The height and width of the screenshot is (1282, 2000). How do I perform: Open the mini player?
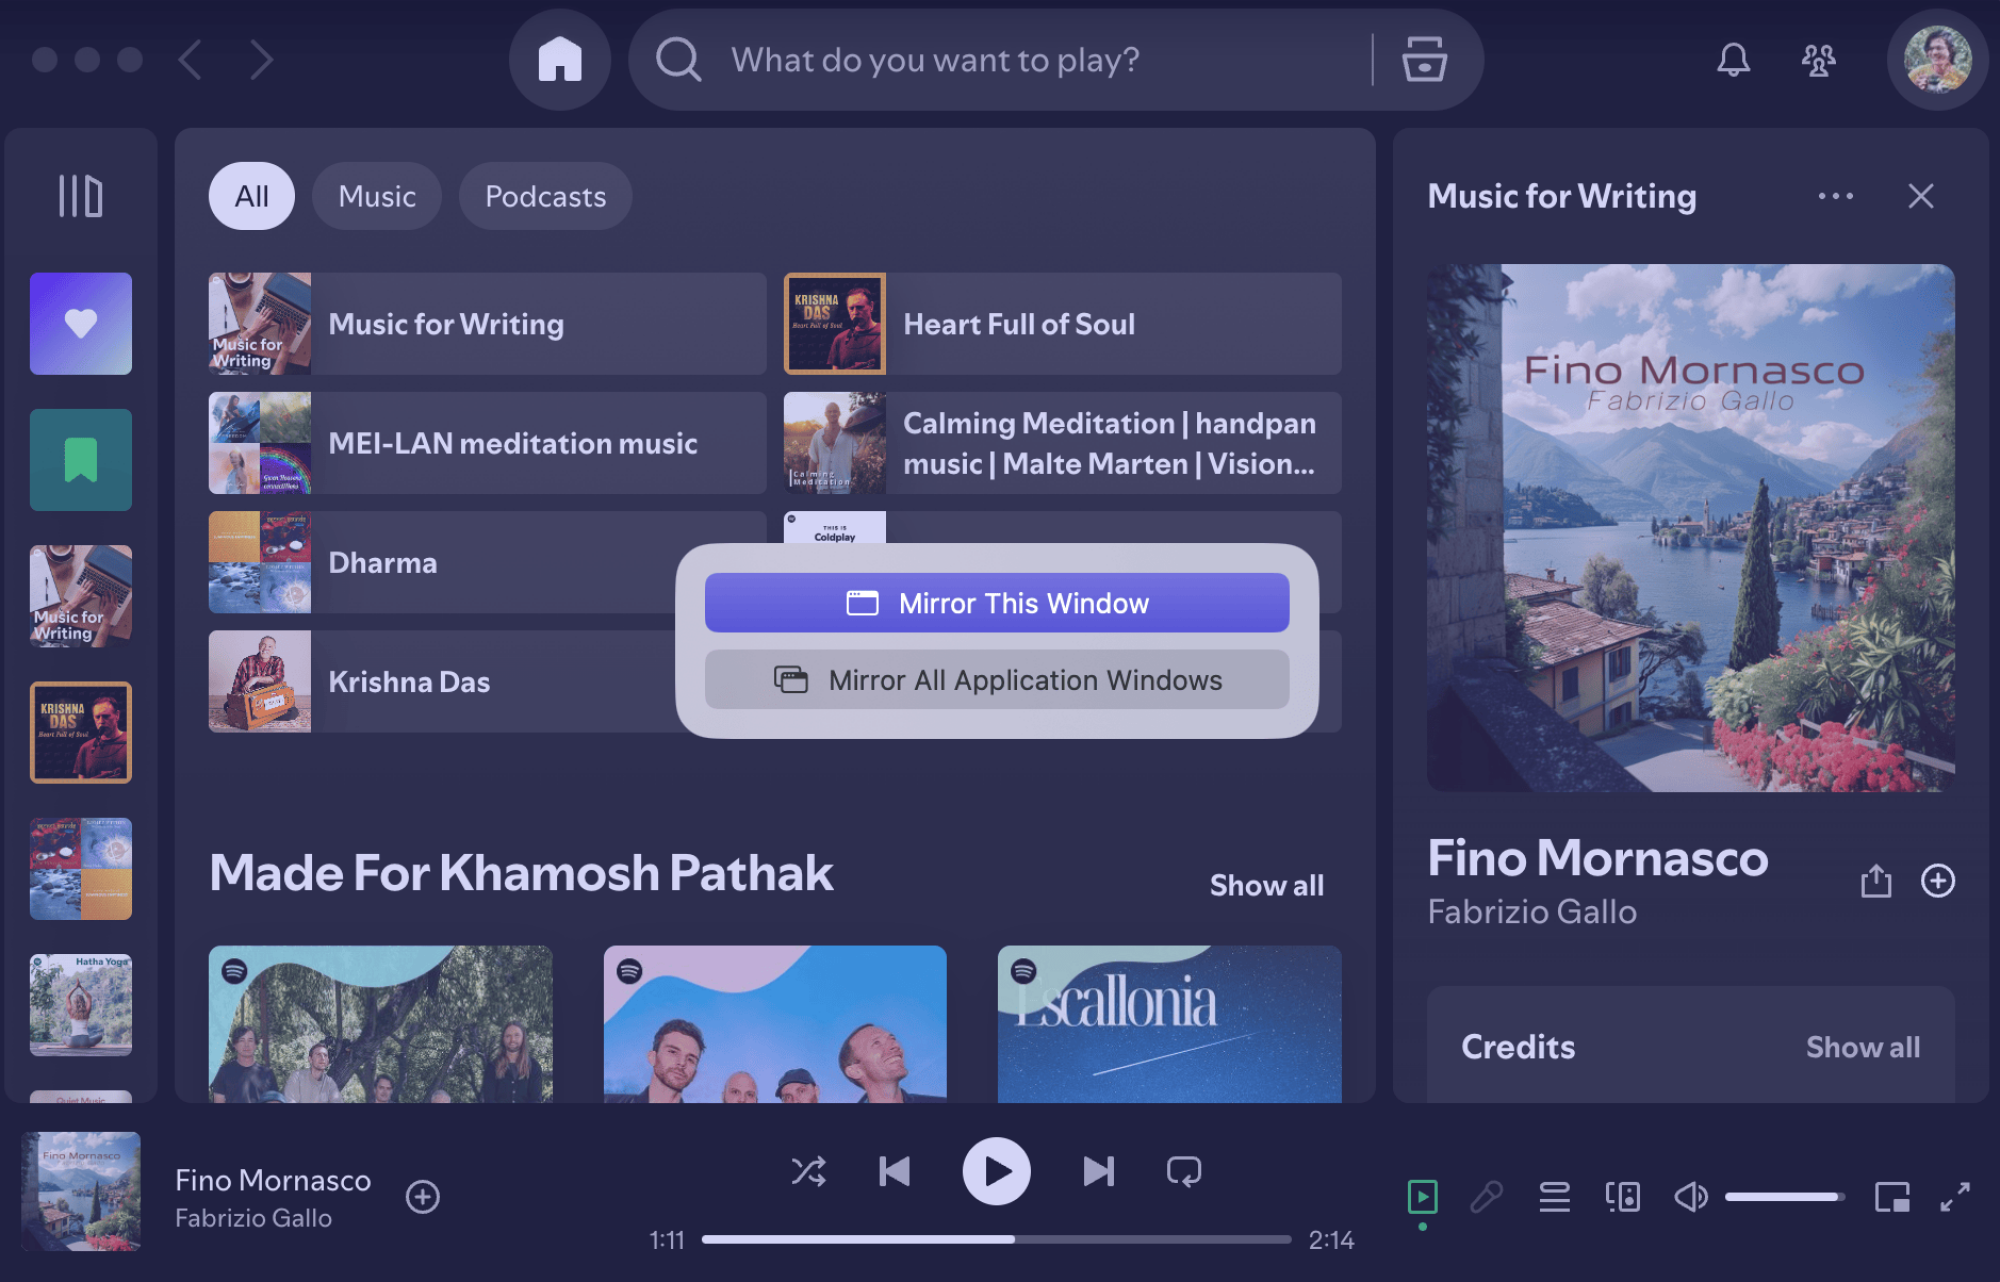pyautogui.click(x=1892, y=1197)
